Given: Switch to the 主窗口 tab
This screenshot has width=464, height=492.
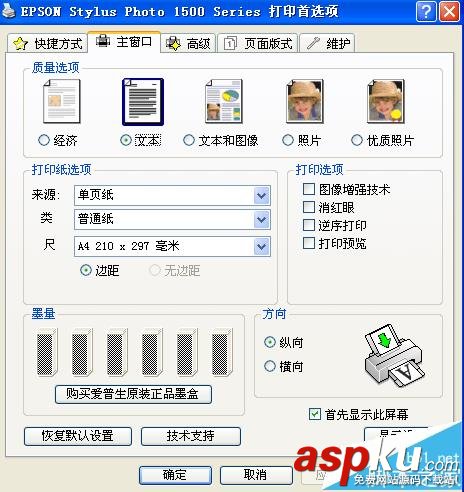Looking at the screenshot, I should (124, 42).
